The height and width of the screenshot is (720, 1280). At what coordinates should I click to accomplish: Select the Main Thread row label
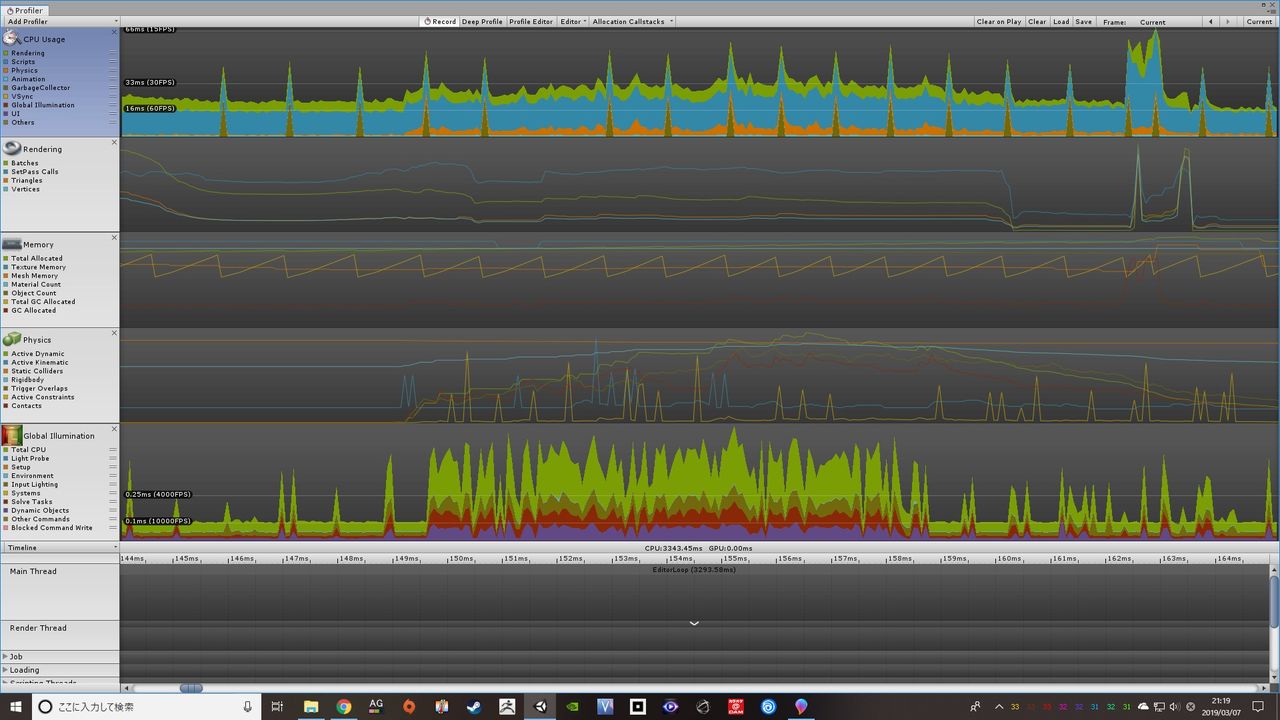33,572
